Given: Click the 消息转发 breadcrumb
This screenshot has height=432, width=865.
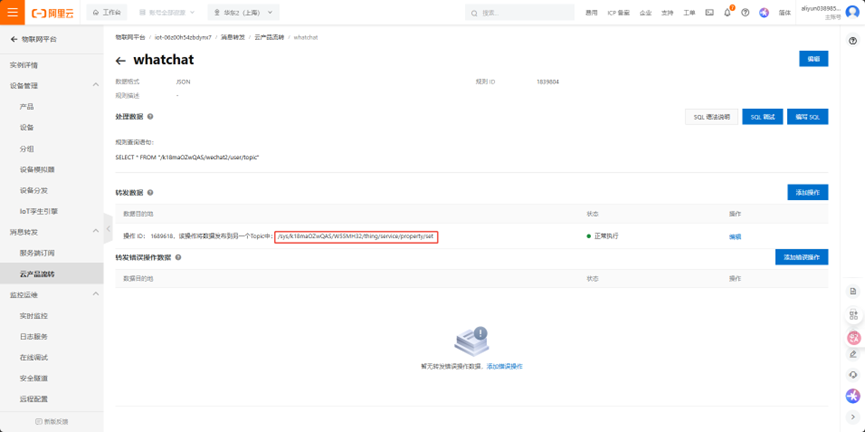Looking at the screenshot, I should (231, 37).
